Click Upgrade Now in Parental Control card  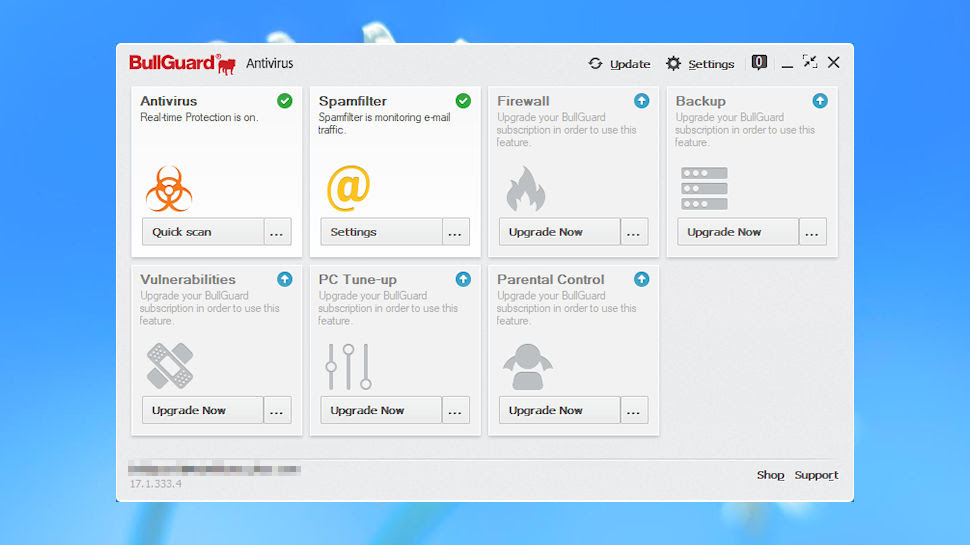click(x=560, y=410)
